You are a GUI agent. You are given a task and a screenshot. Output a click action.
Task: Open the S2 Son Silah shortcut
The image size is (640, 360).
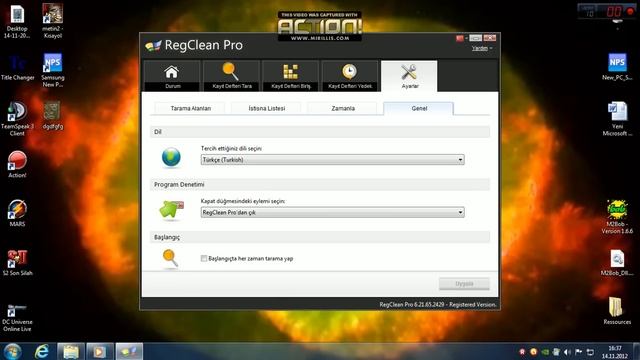coord(17,262)
